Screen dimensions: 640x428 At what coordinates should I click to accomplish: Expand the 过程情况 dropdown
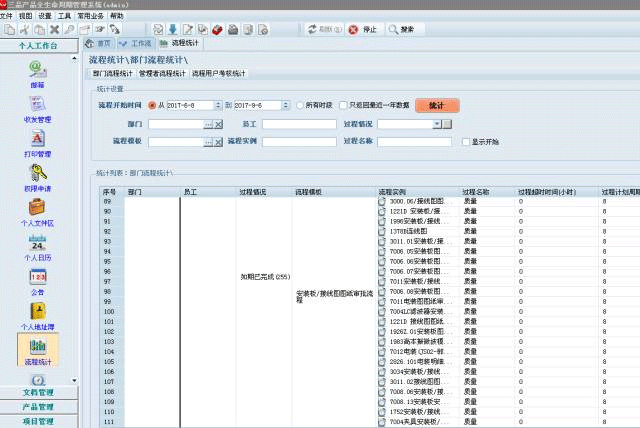pyautogui.click(x=438, y=124)
